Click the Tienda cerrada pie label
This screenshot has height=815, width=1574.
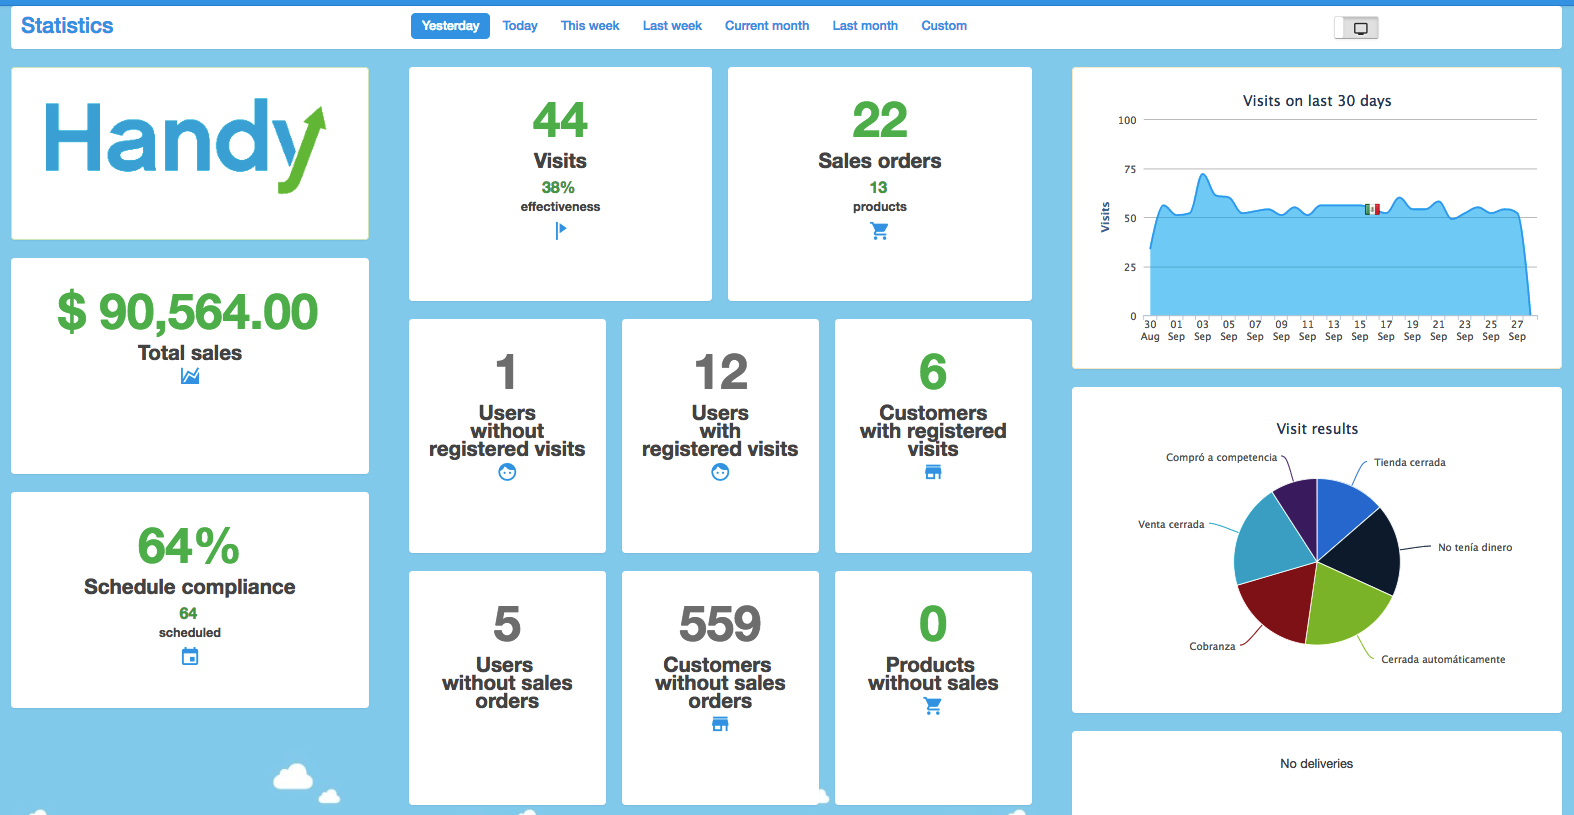(1410, 462)
